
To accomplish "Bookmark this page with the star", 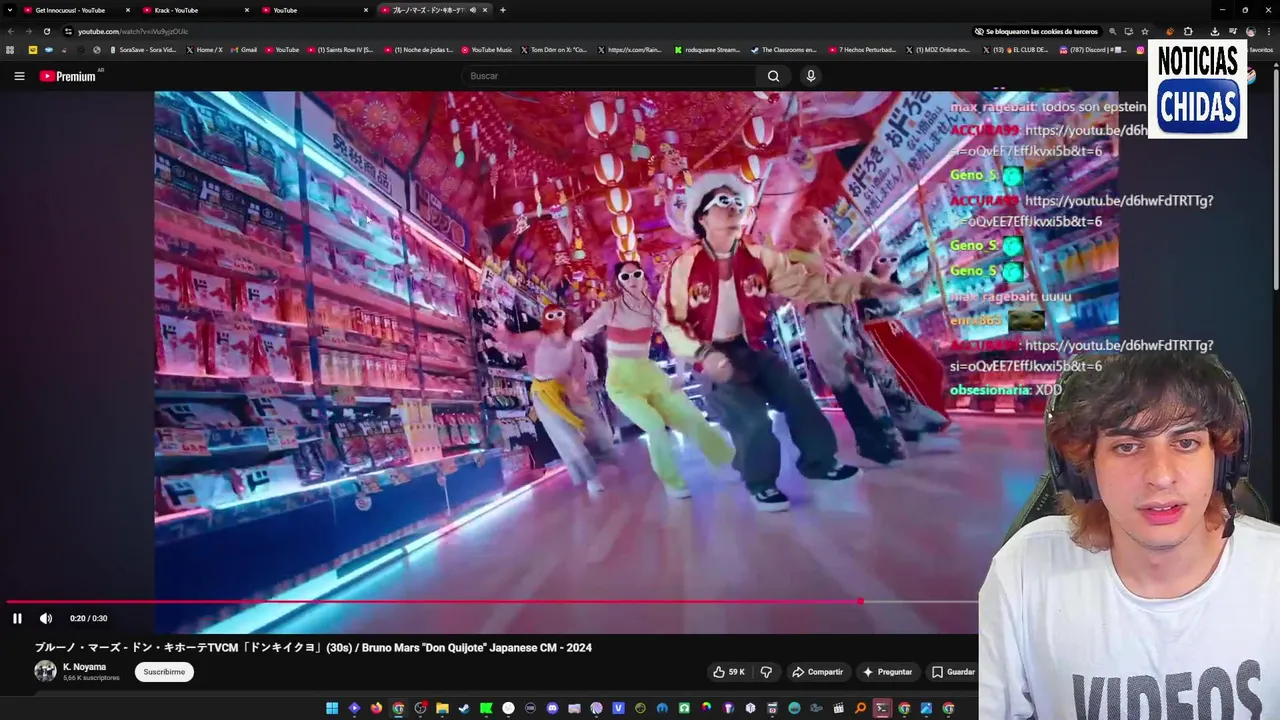I will point(1145,31).
